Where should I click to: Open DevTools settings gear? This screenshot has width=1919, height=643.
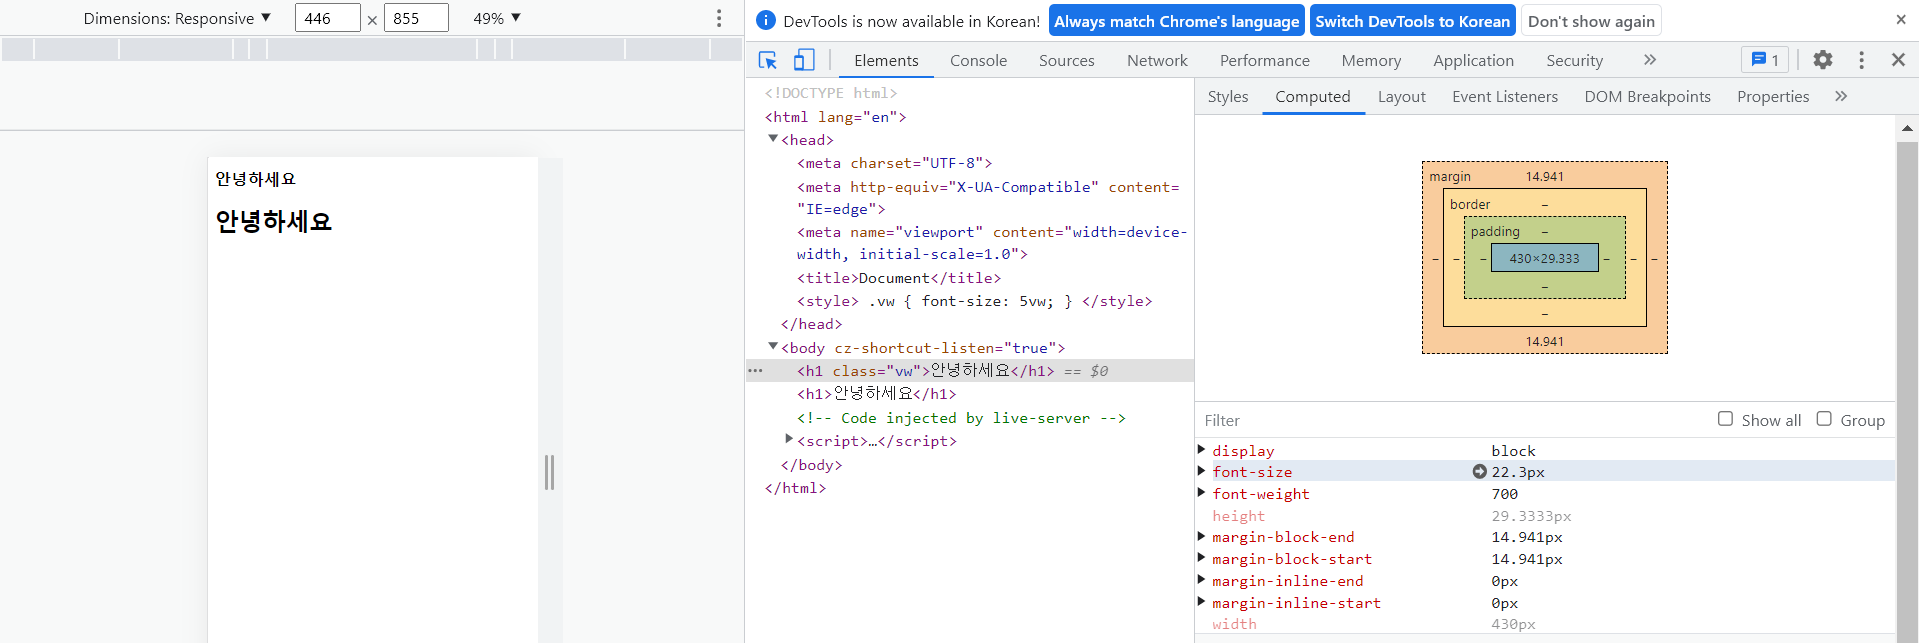[1823, 60]
